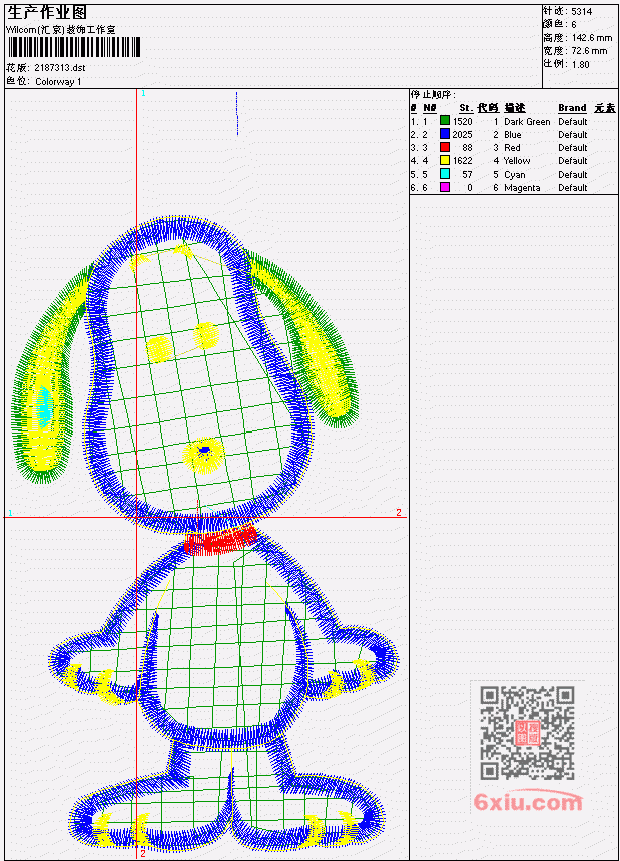Click the '72.6 mm' width value

click(x=589, y=51)
